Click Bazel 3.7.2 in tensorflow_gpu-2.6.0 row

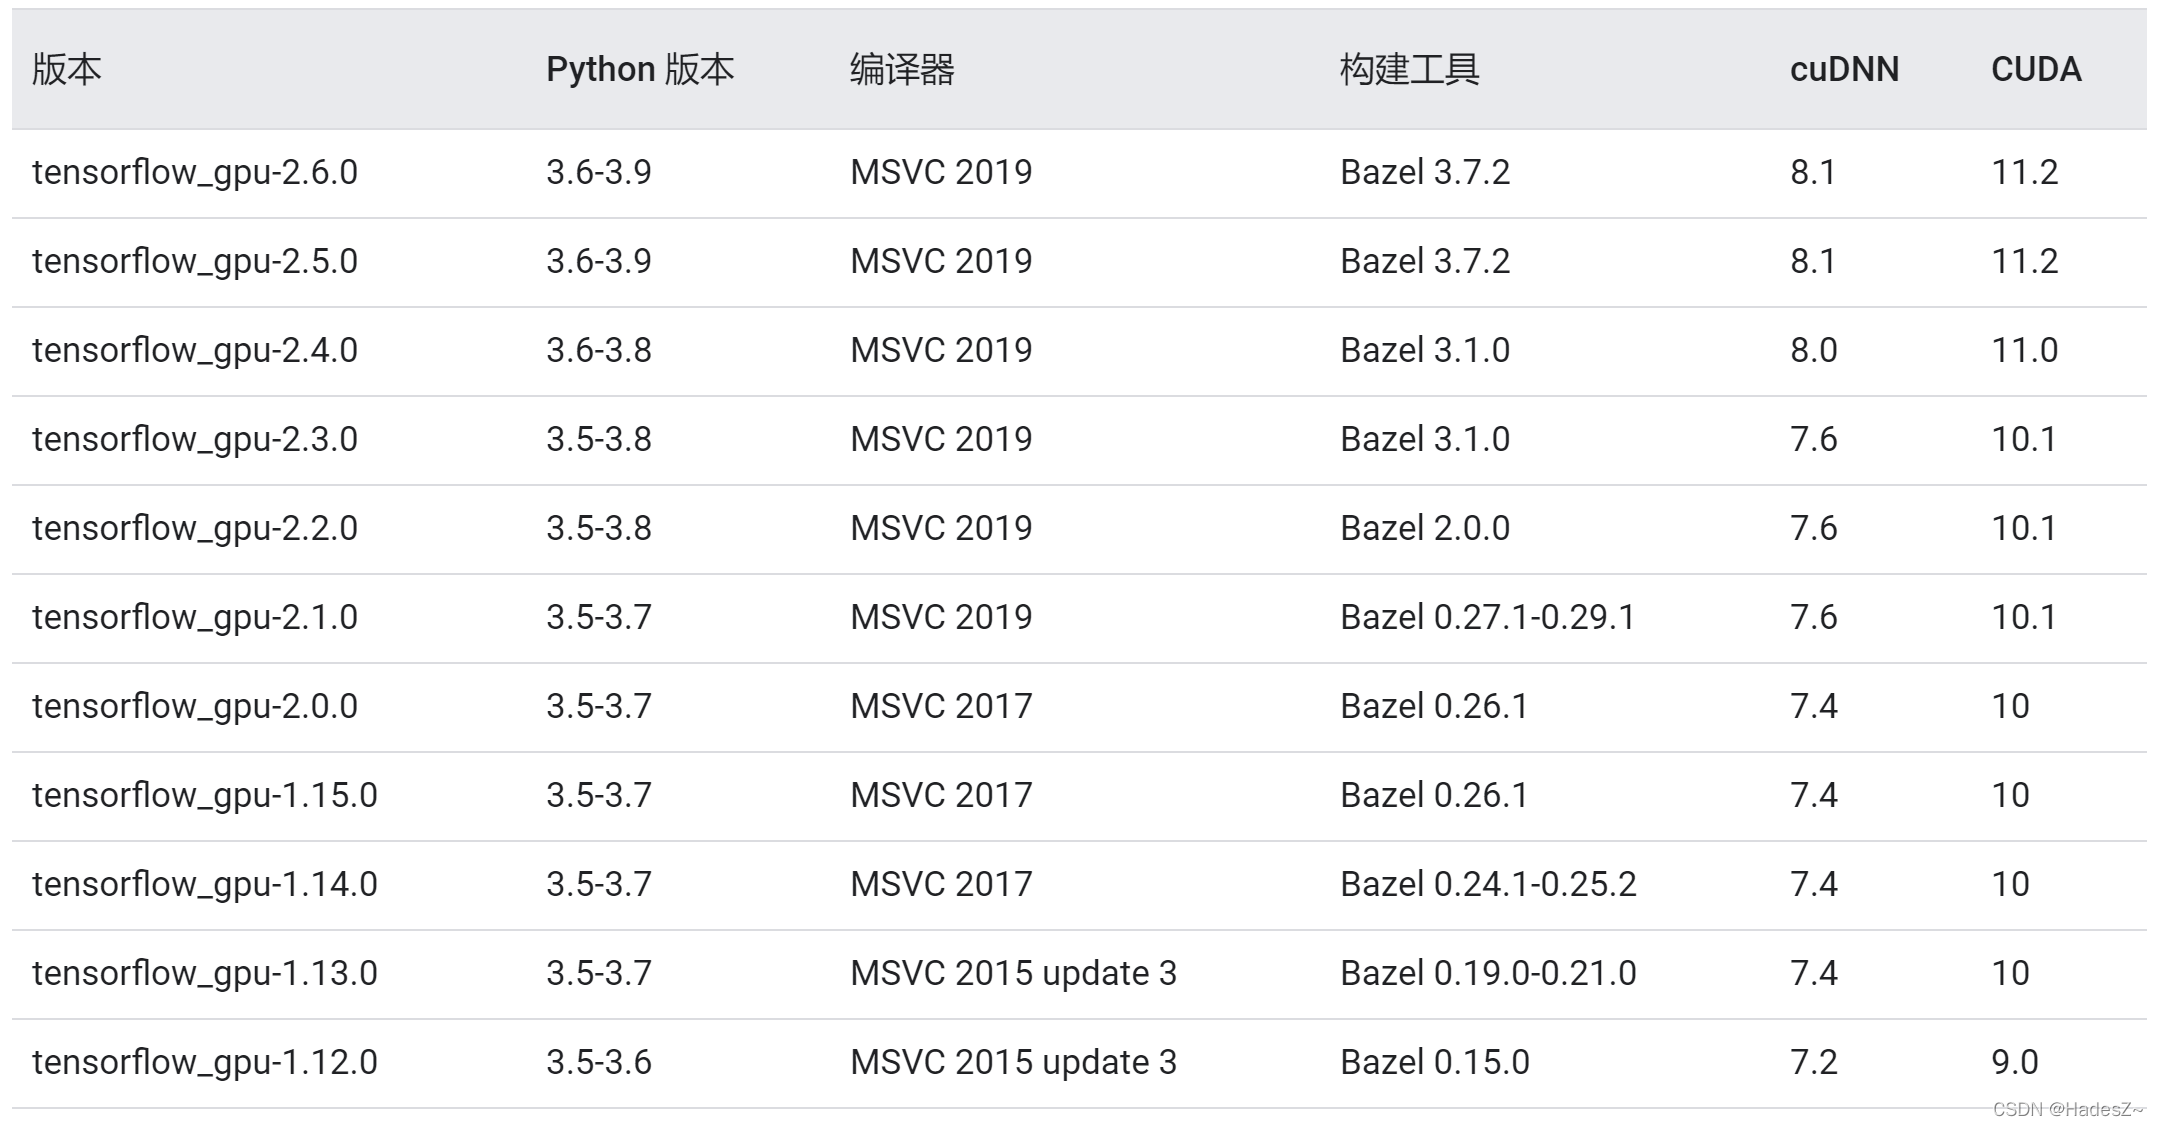click(1425, 172)
